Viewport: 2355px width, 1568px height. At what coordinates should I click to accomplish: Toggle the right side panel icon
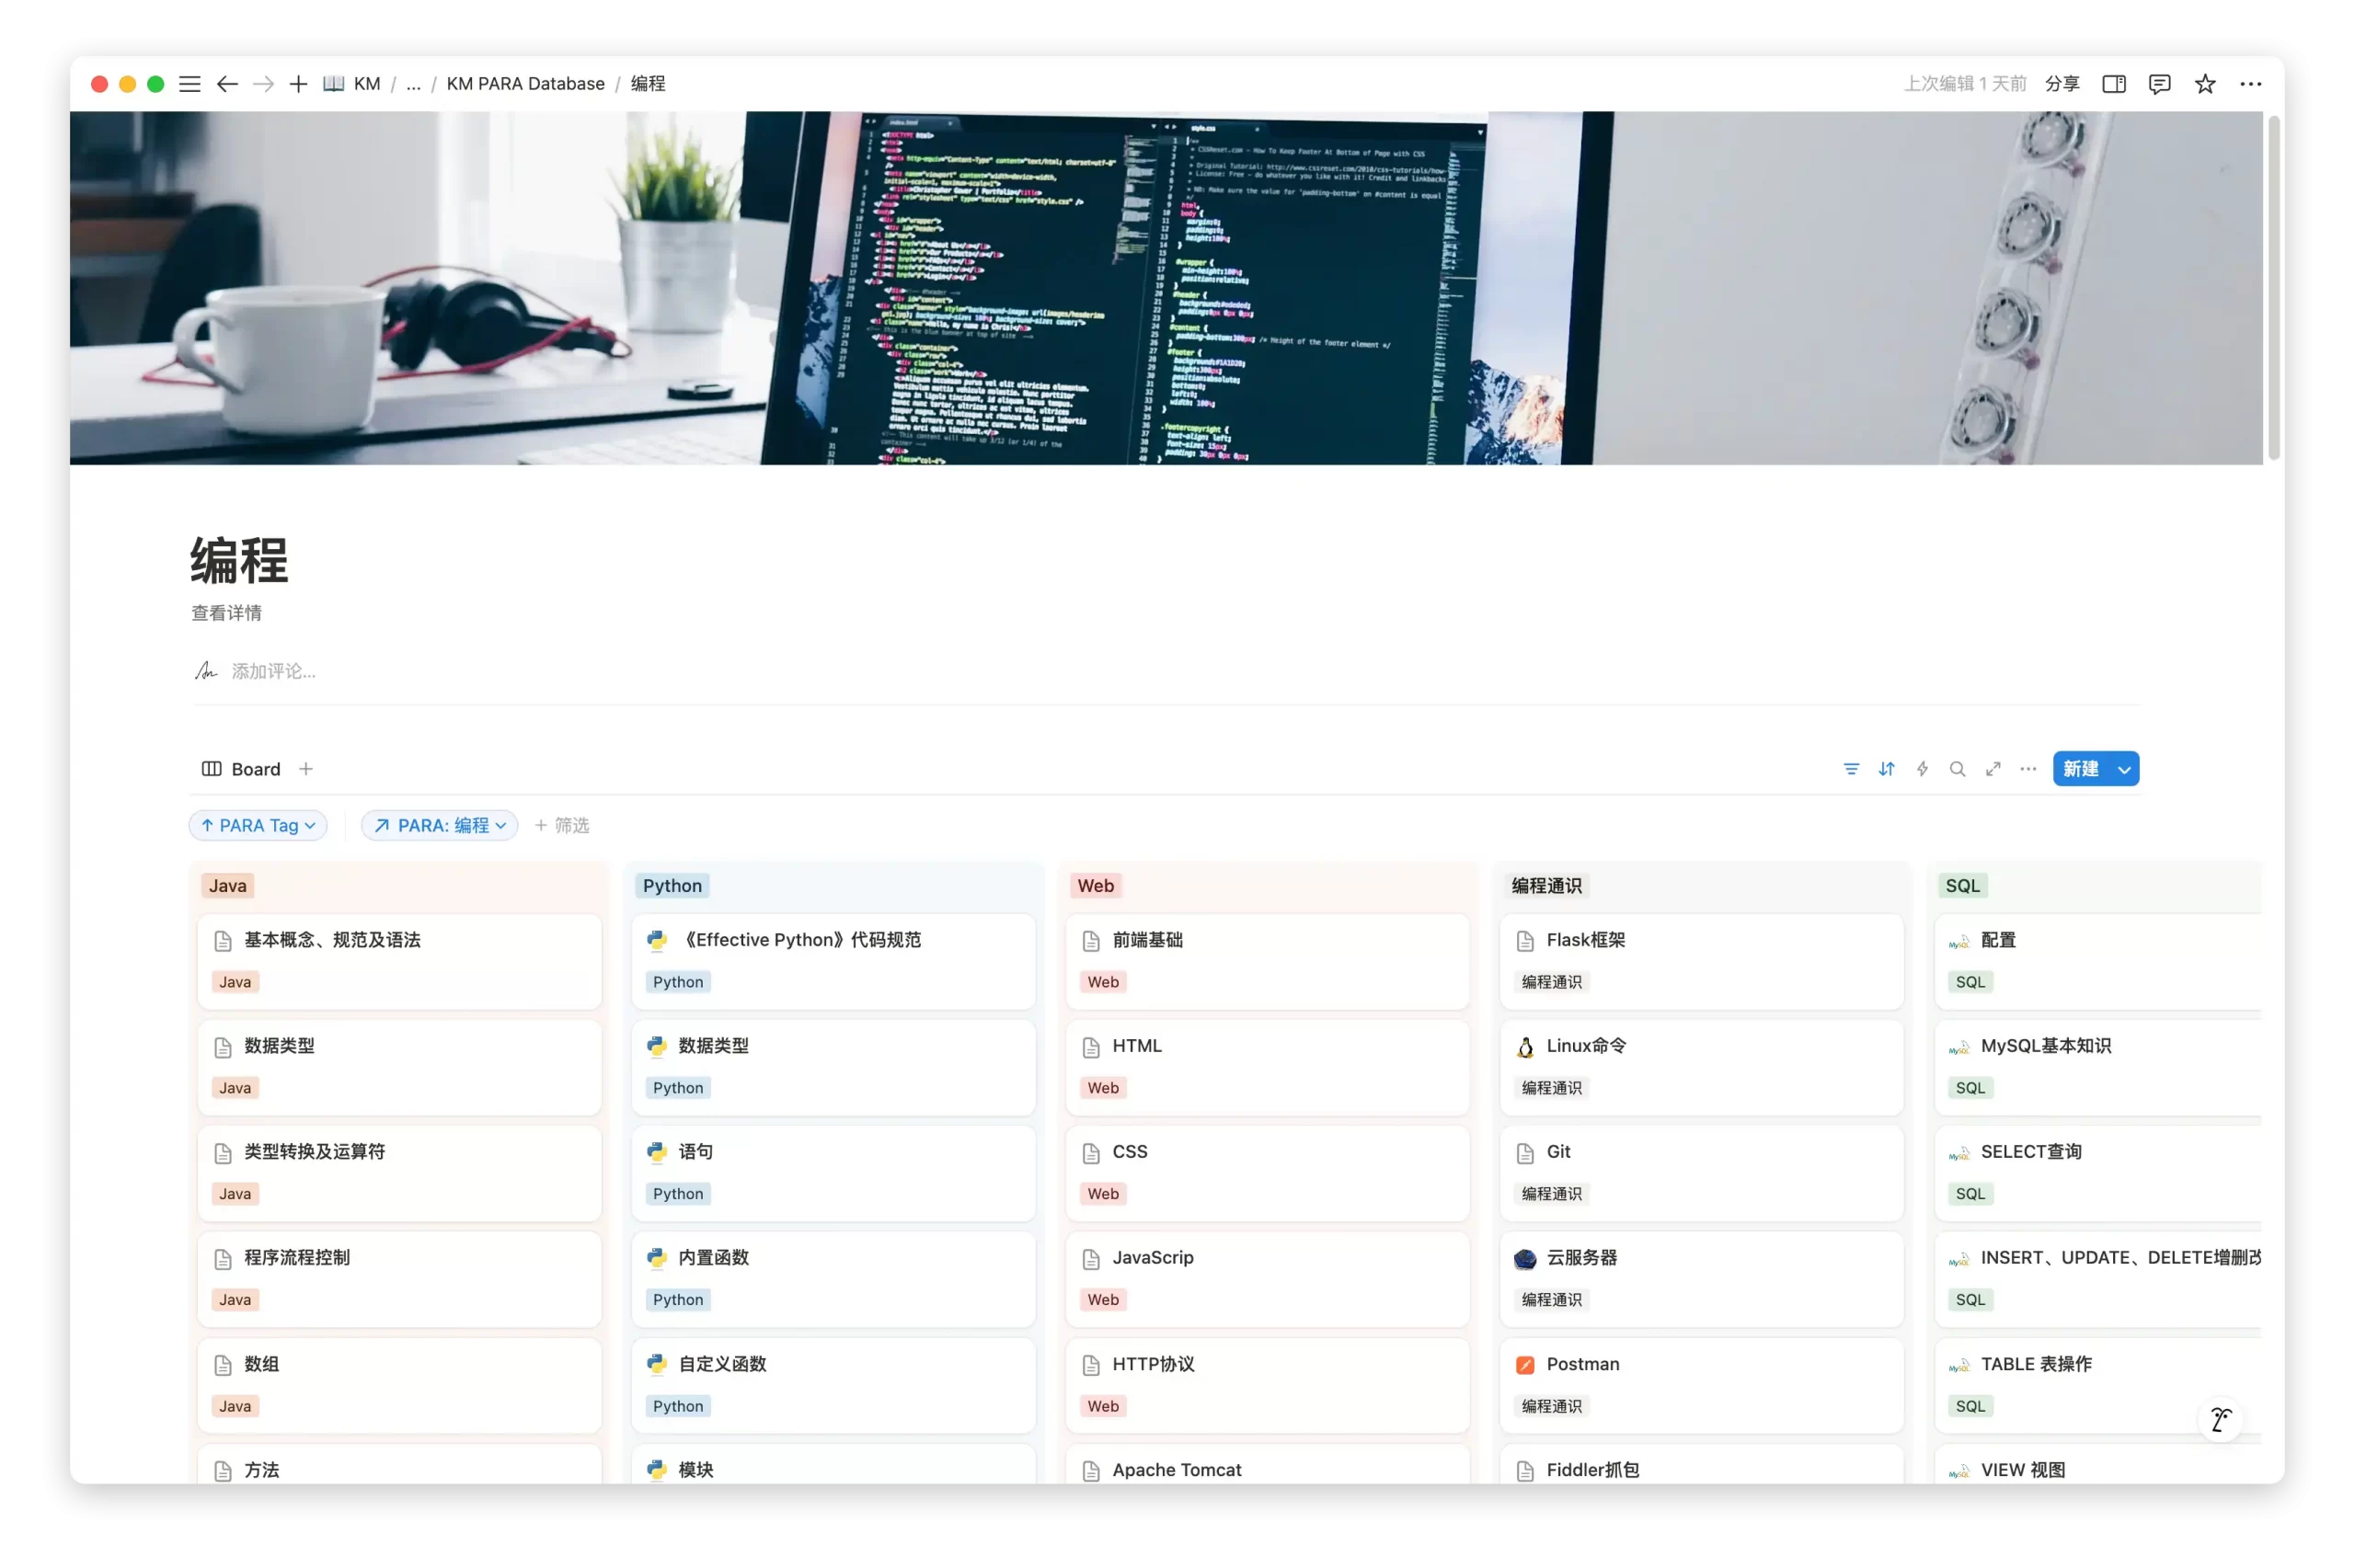(2113, 83)
